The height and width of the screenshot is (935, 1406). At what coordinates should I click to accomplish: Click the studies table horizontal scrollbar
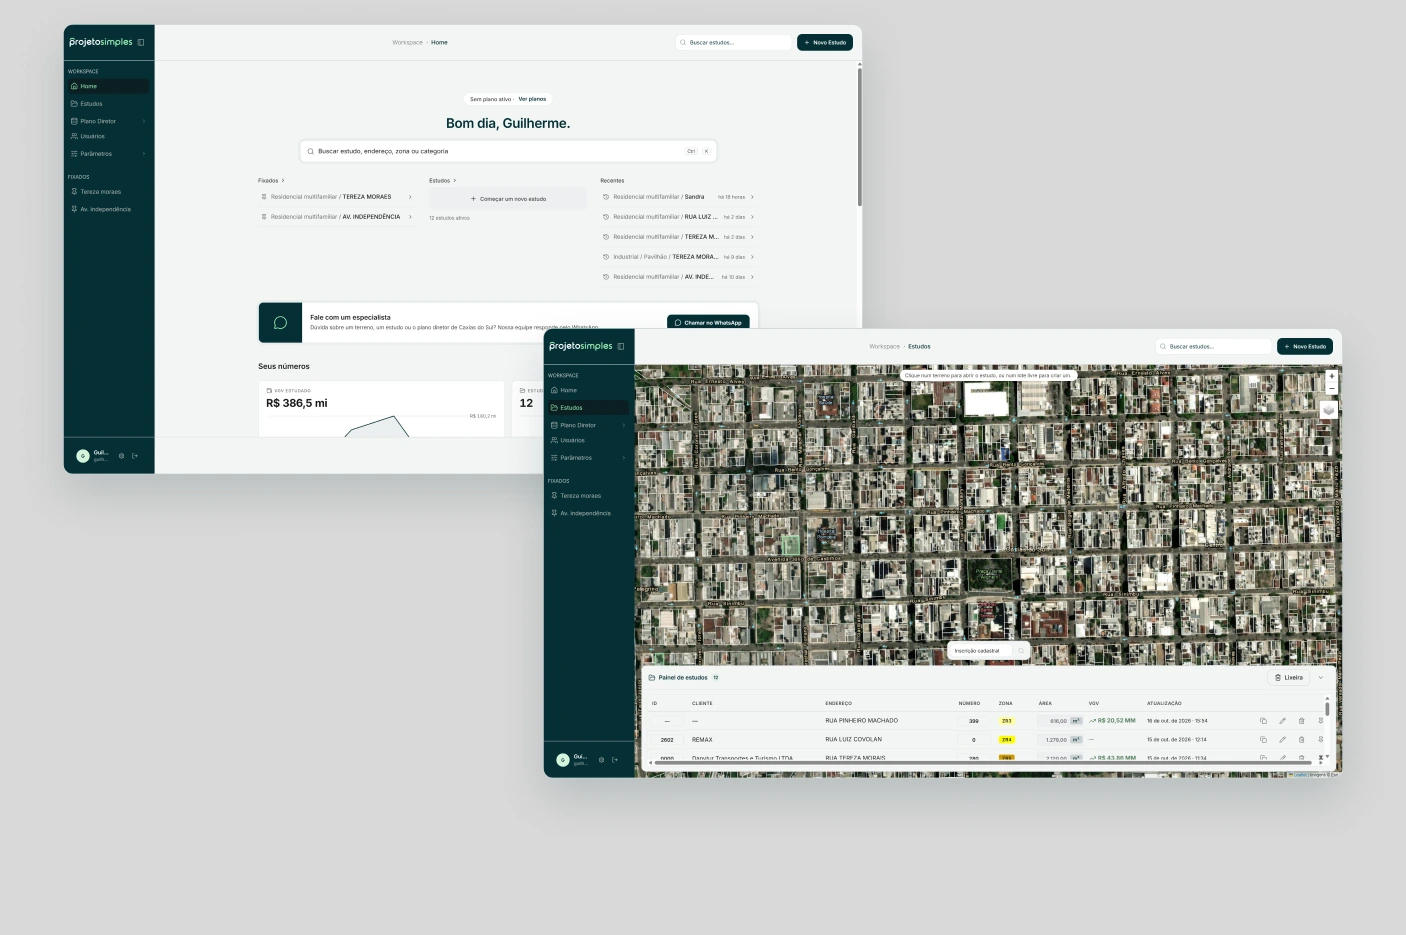point(984,762)
